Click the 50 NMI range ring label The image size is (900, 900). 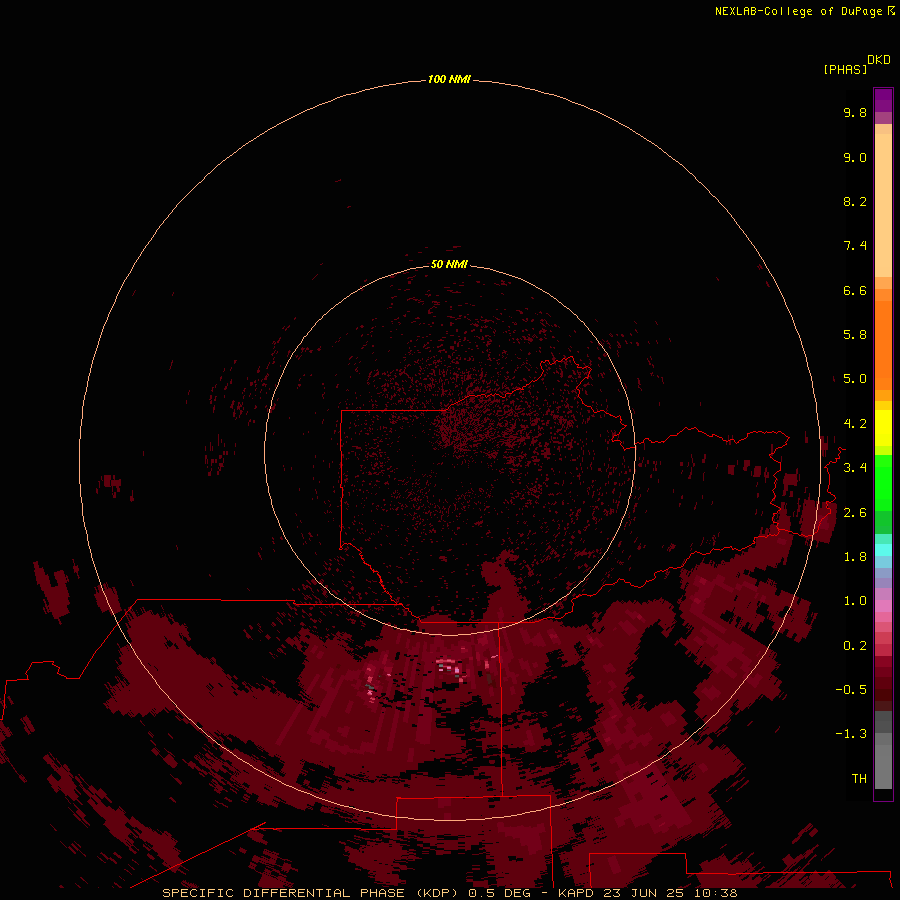pos(449,264)
